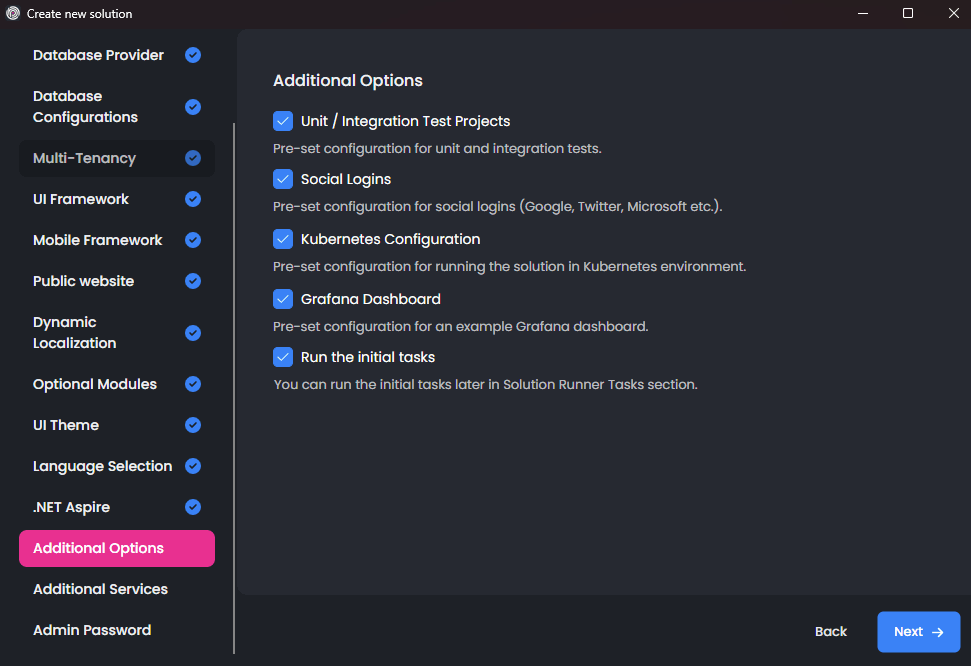Click the checkmark icon beside Optional Modules
971x666 pixels.
(x=192, y=384)
